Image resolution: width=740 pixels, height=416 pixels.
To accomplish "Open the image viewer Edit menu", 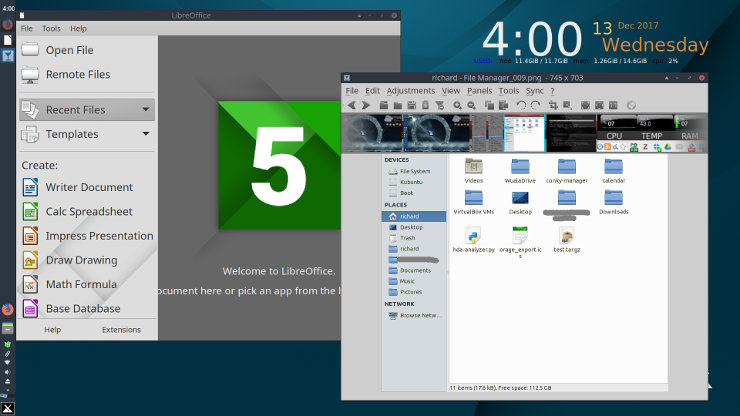I will pos(372,91).
